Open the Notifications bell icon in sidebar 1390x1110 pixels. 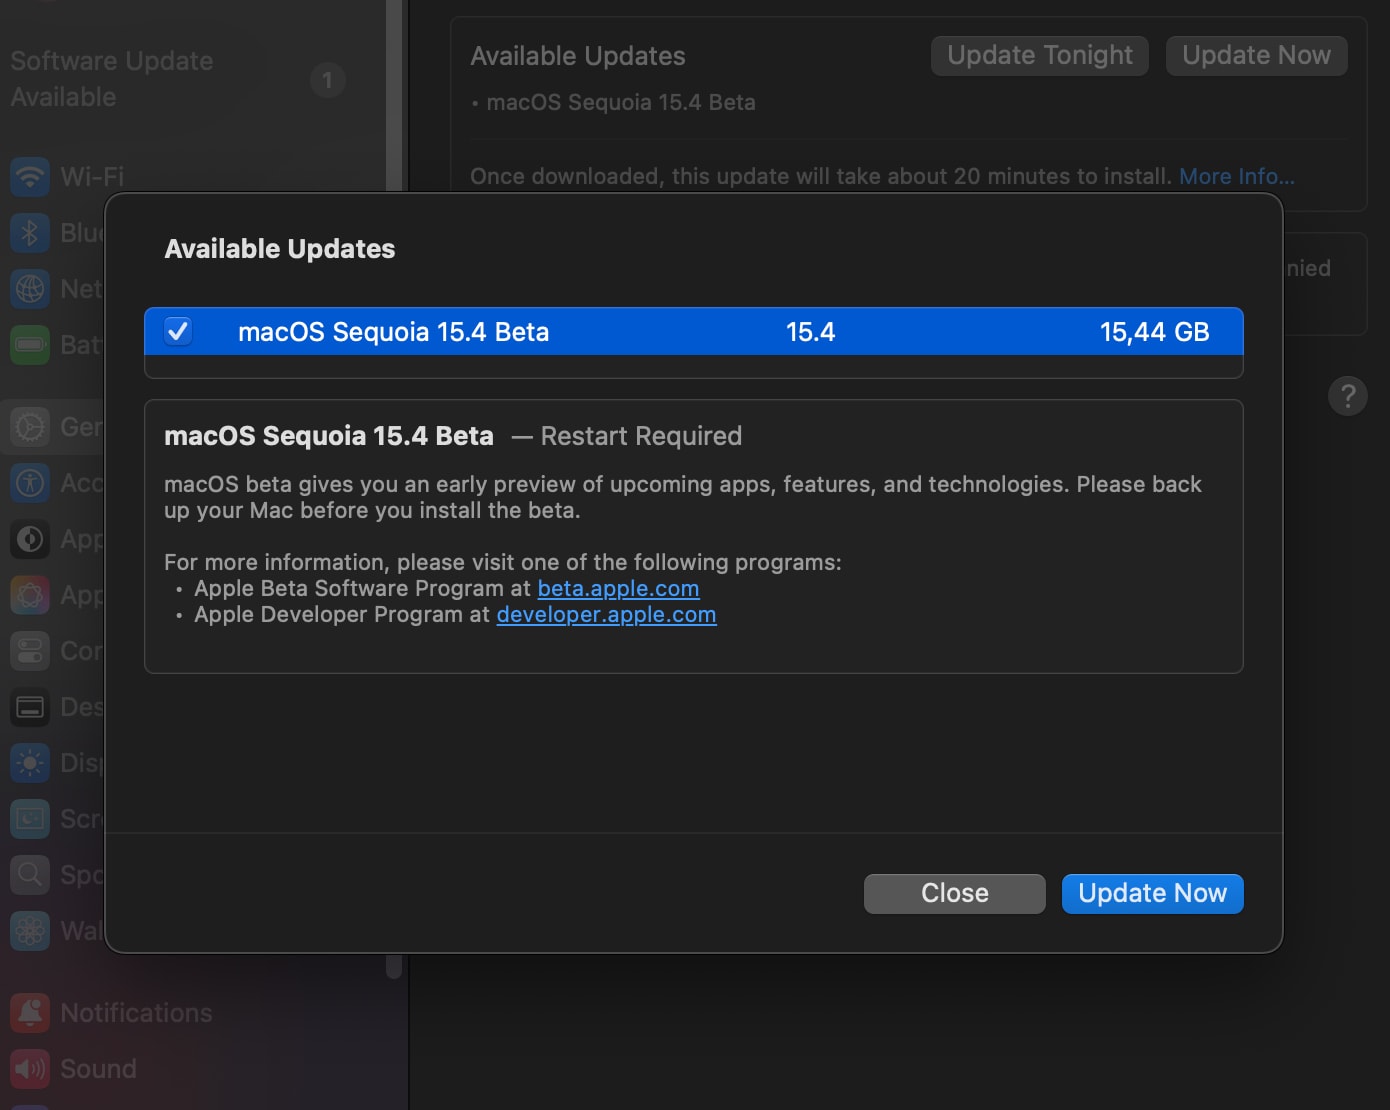30,1013
